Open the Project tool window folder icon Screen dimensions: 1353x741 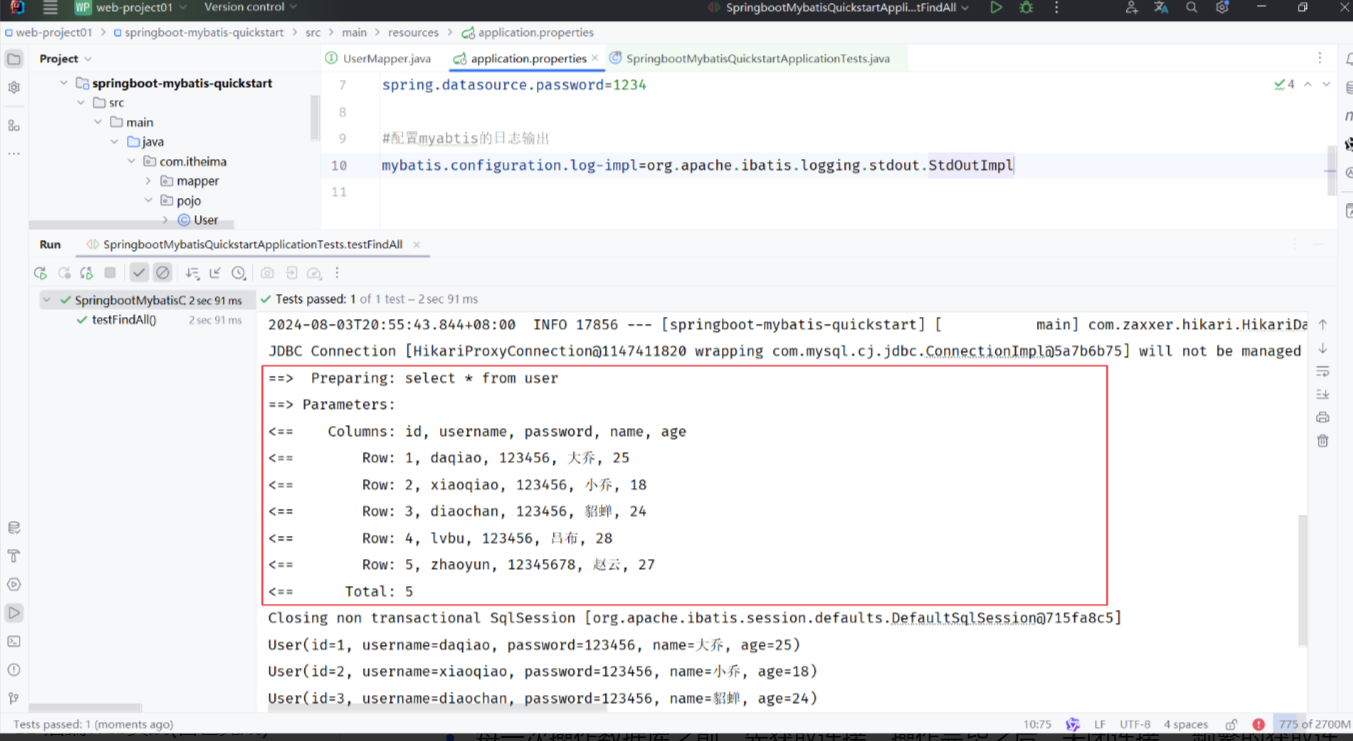14,59
